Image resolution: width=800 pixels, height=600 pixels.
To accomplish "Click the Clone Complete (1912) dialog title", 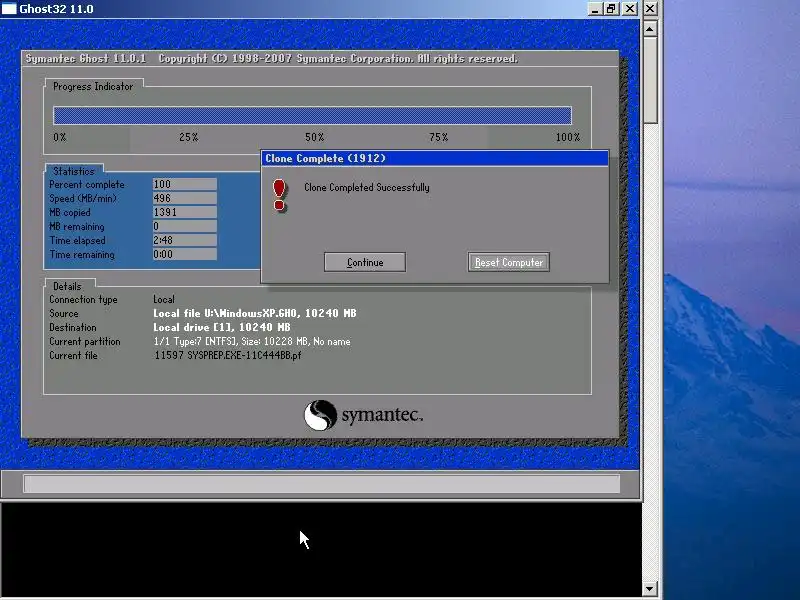I will coord(325,158).
